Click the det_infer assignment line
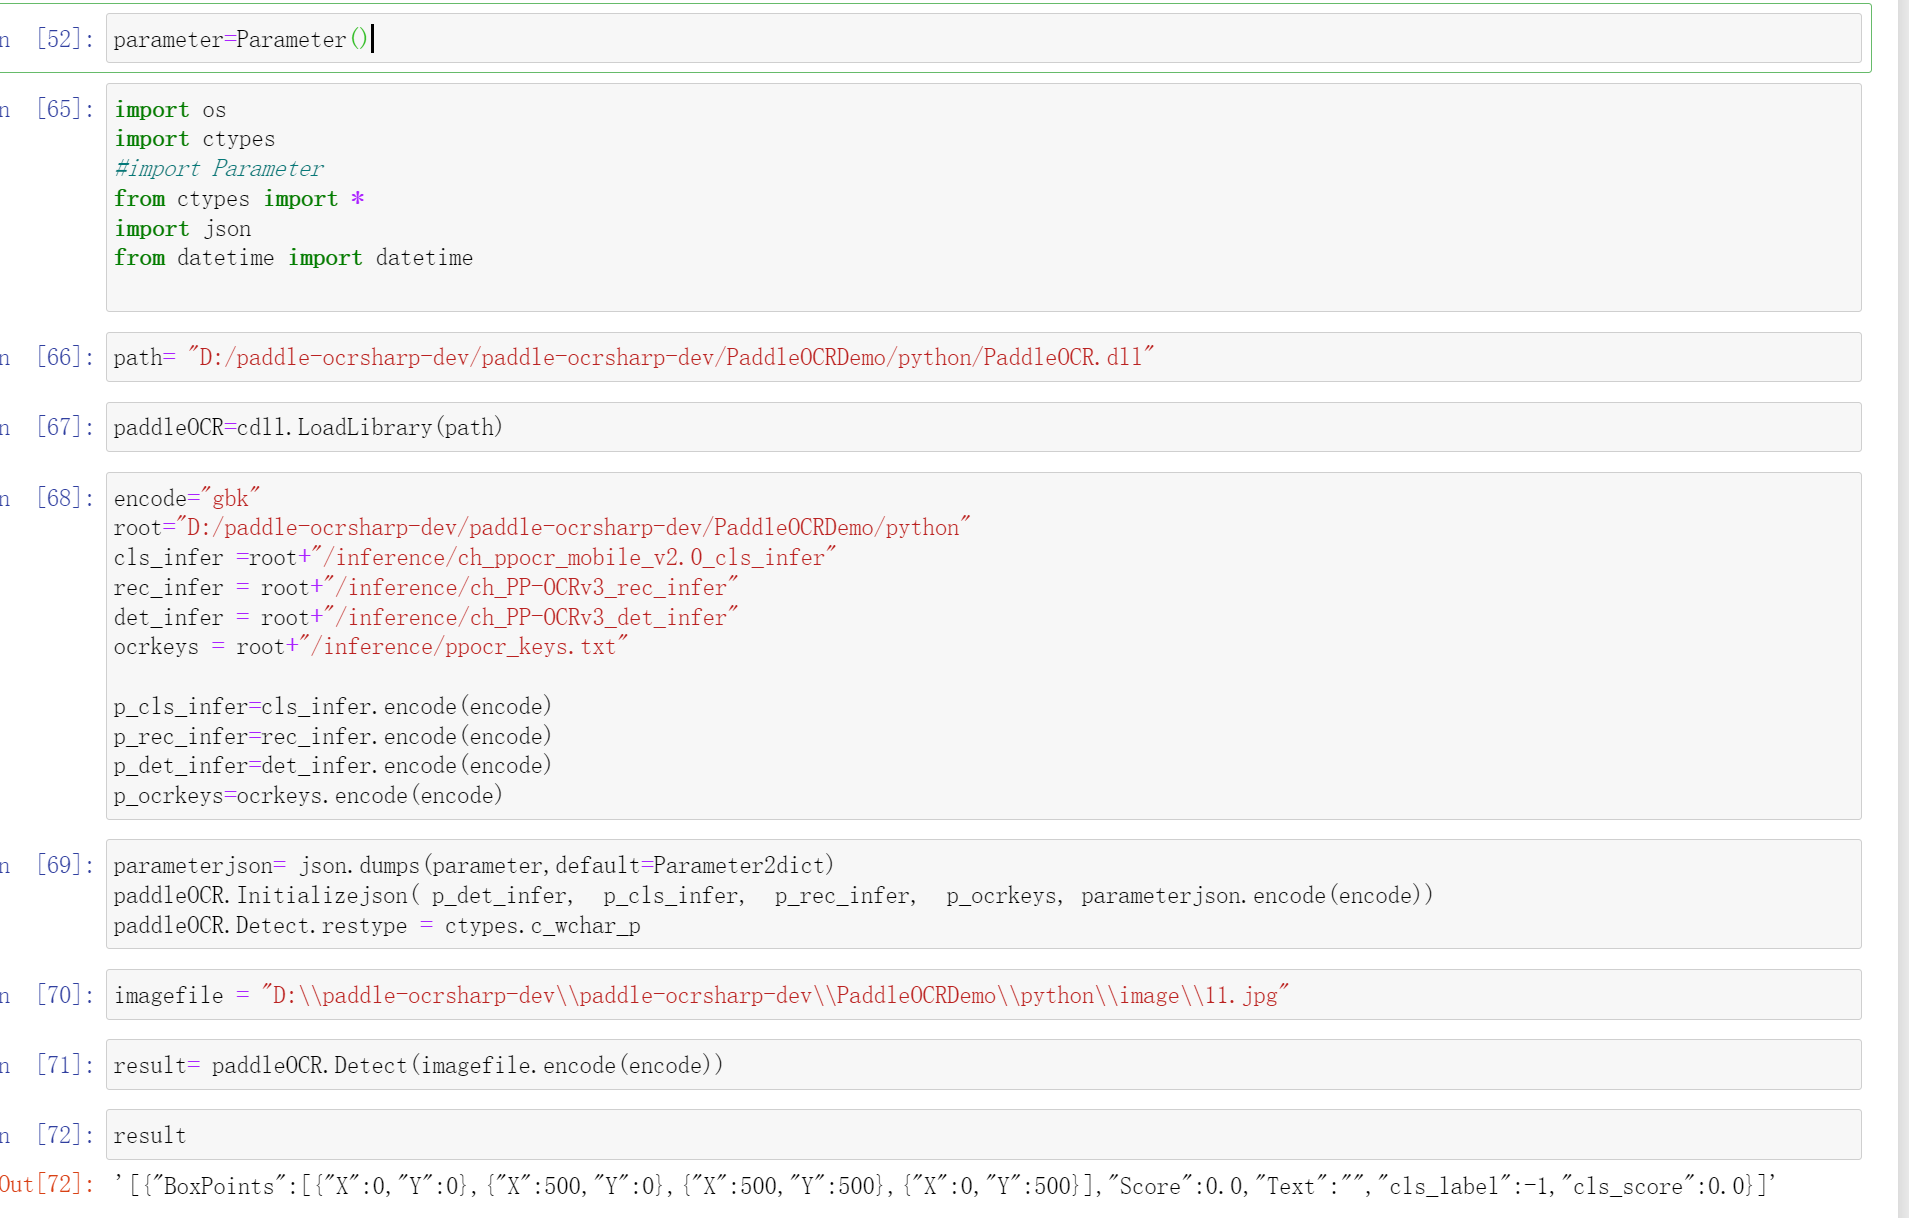This screenshot has height=1218, width=1909. click(x=426, y=617)
